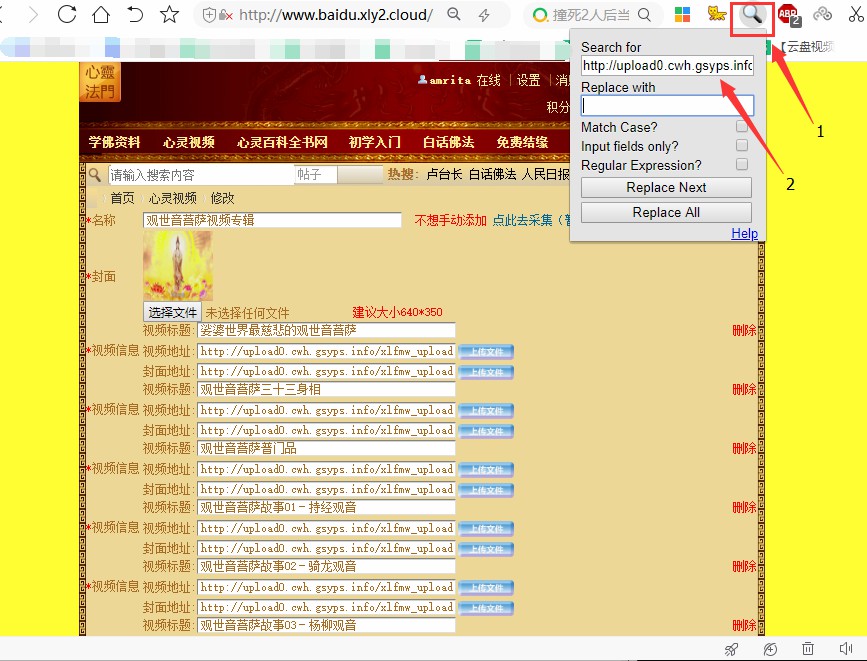Click the 观世音菩萨普门品 video title field

tap(326, 448)
